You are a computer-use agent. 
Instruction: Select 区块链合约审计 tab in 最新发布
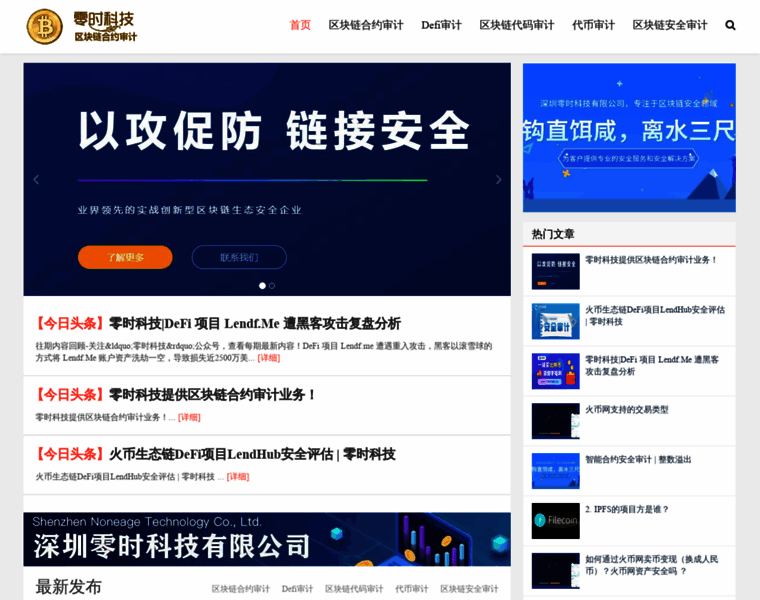[x=240, y=589]
